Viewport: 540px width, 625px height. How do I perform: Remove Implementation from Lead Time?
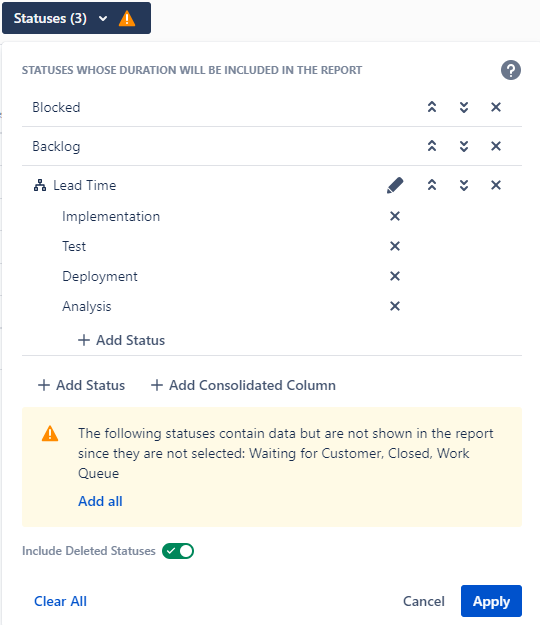point(395,216)
